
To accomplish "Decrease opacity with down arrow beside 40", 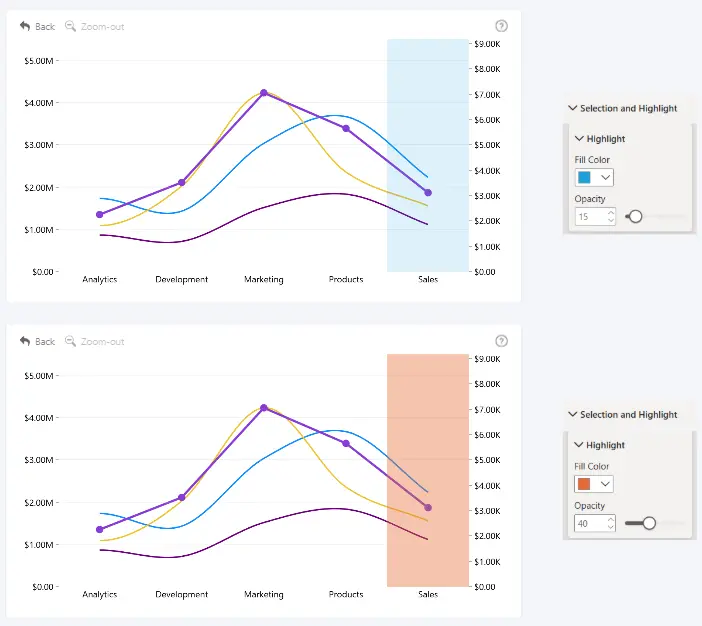I will (610, 527).
